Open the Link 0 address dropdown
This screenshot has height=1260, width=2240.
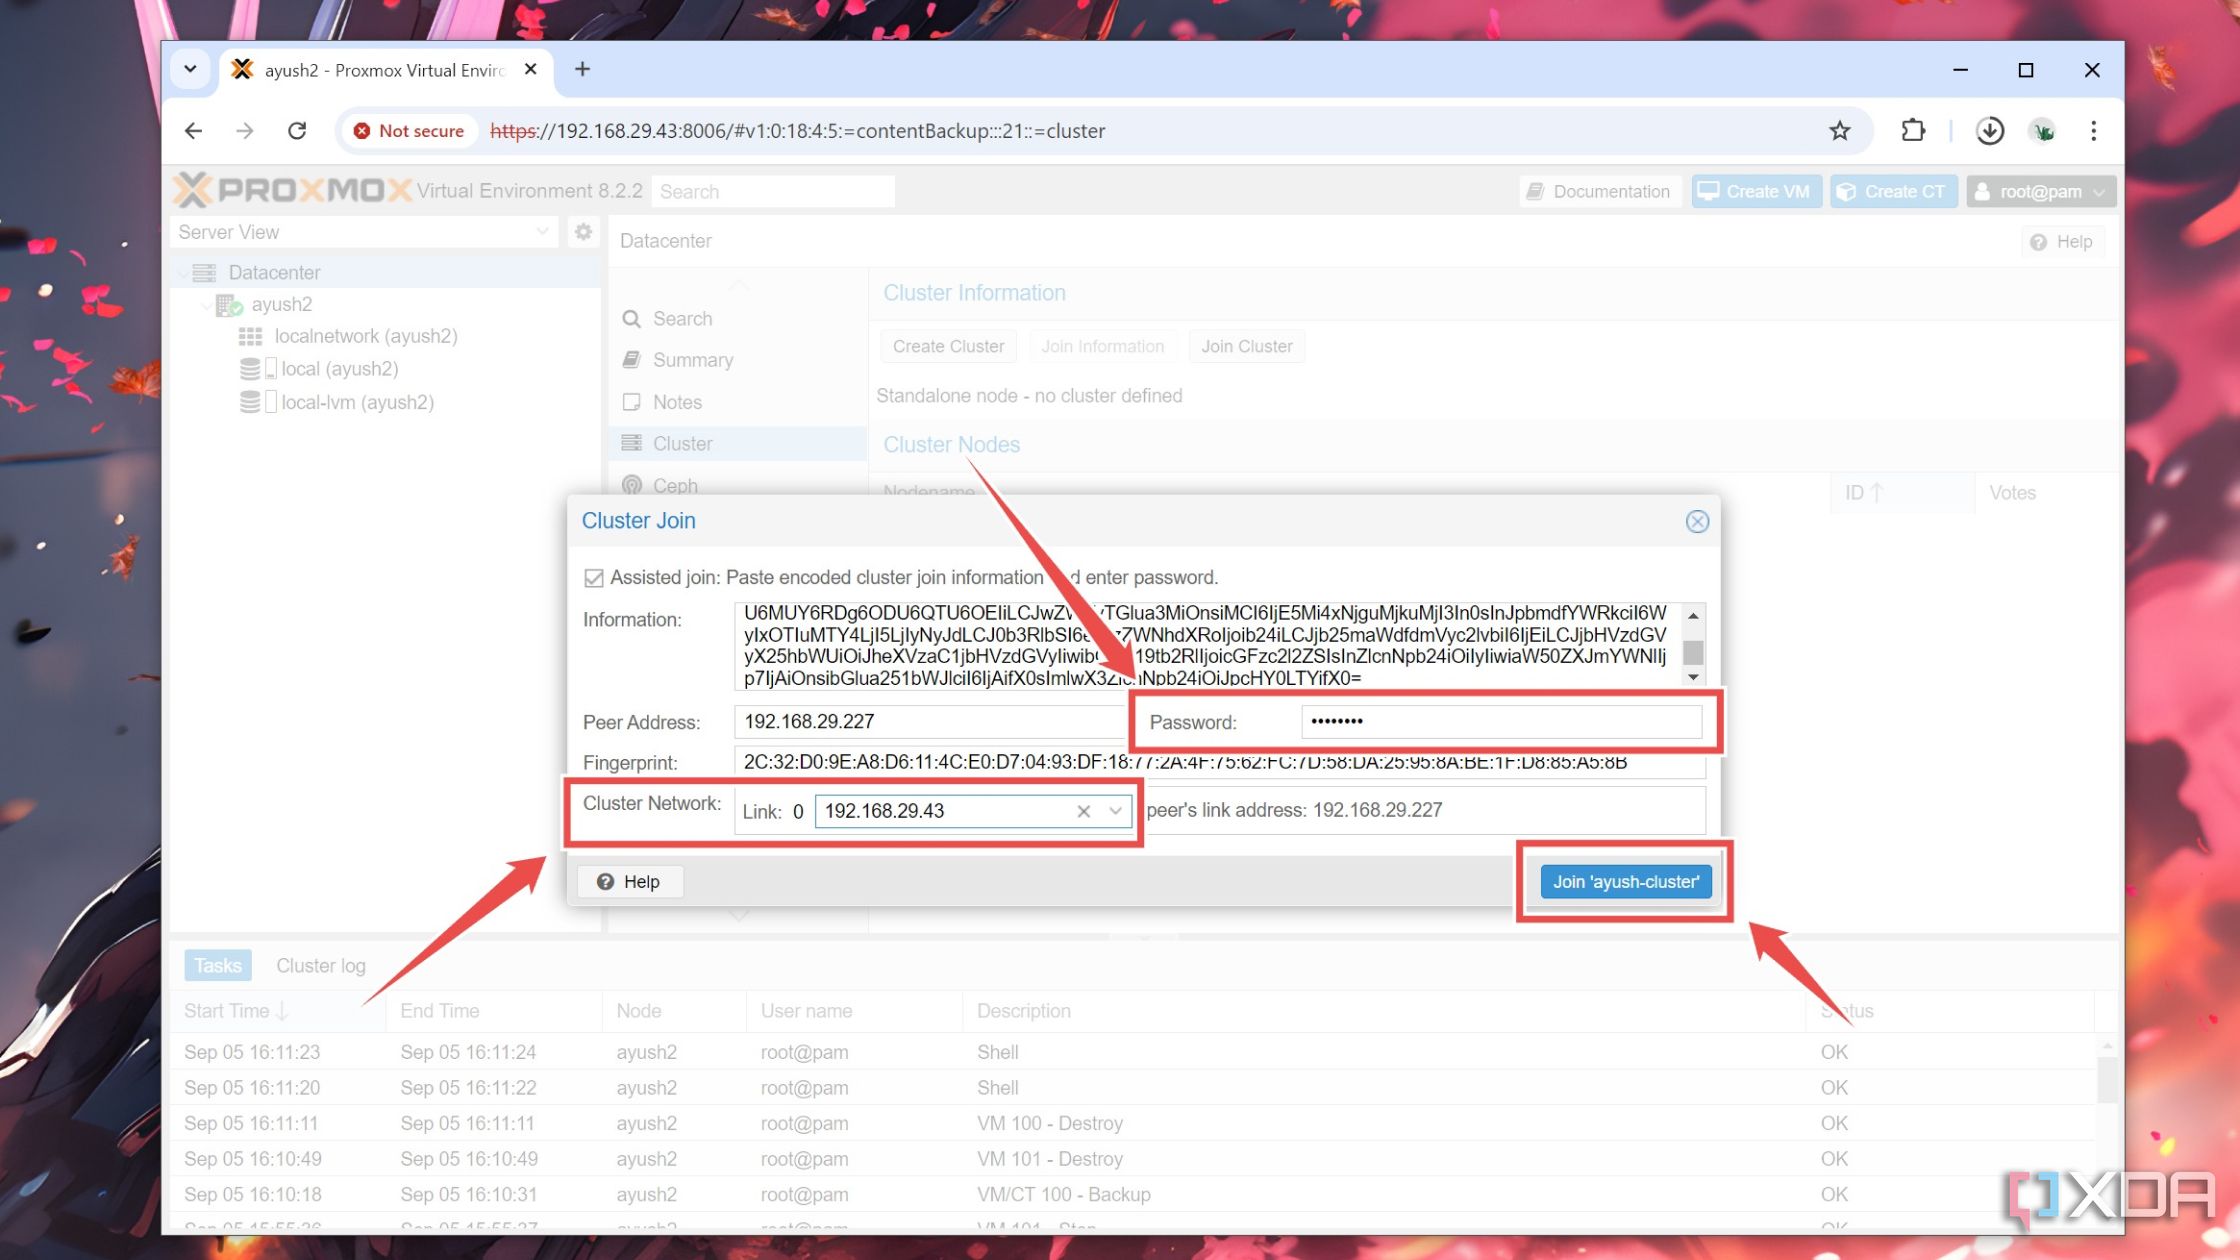coord(1115,811)
